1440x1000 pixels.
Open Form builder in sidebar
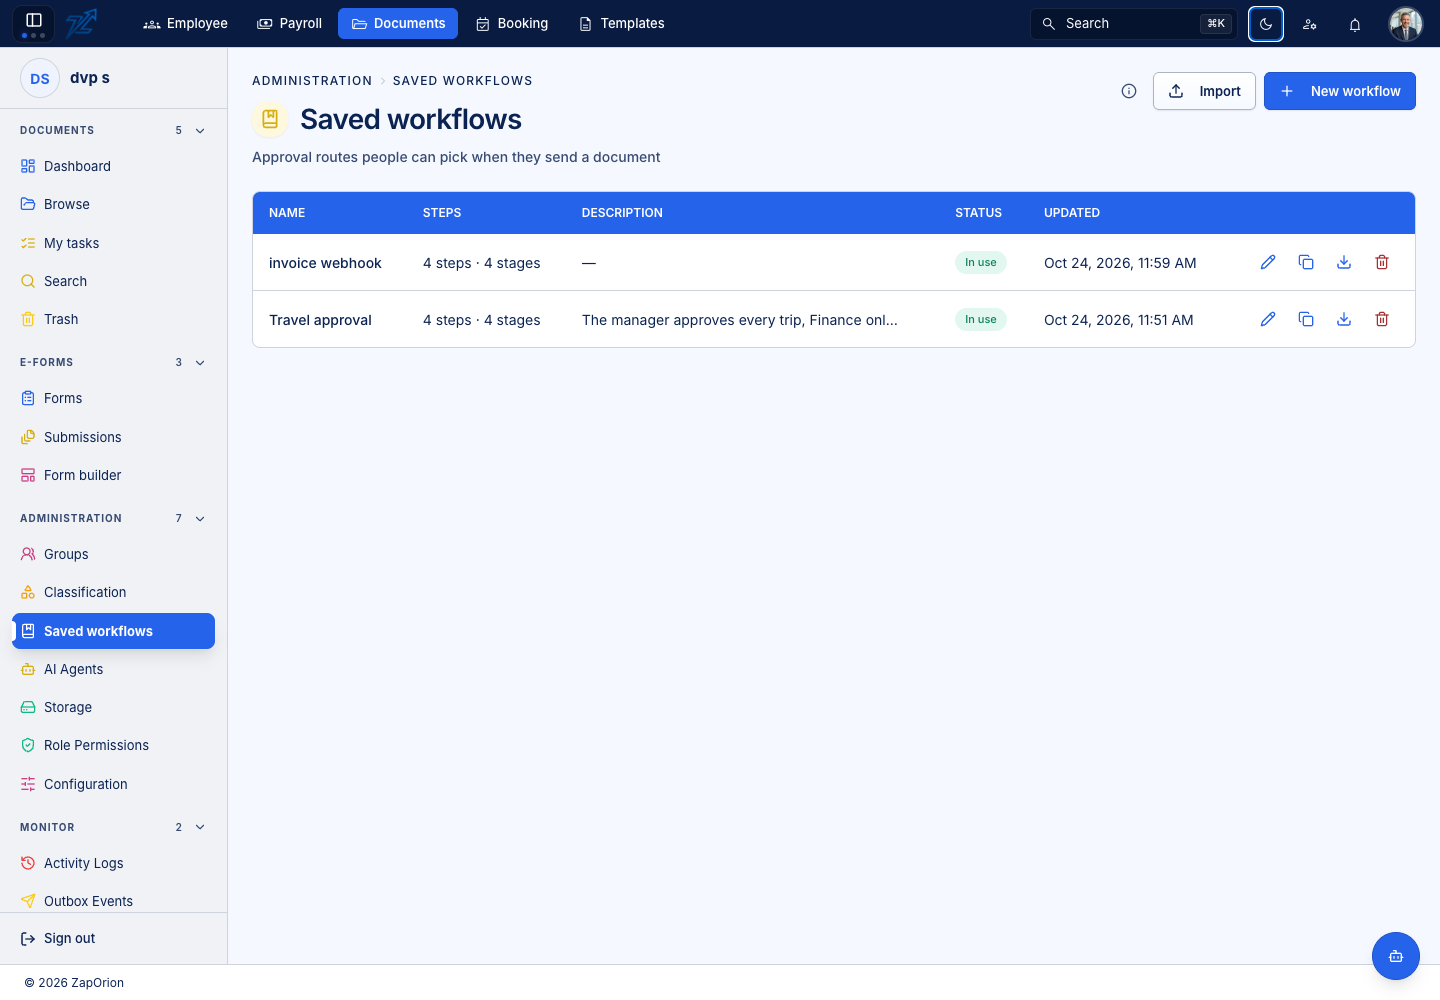click(113, 475)
